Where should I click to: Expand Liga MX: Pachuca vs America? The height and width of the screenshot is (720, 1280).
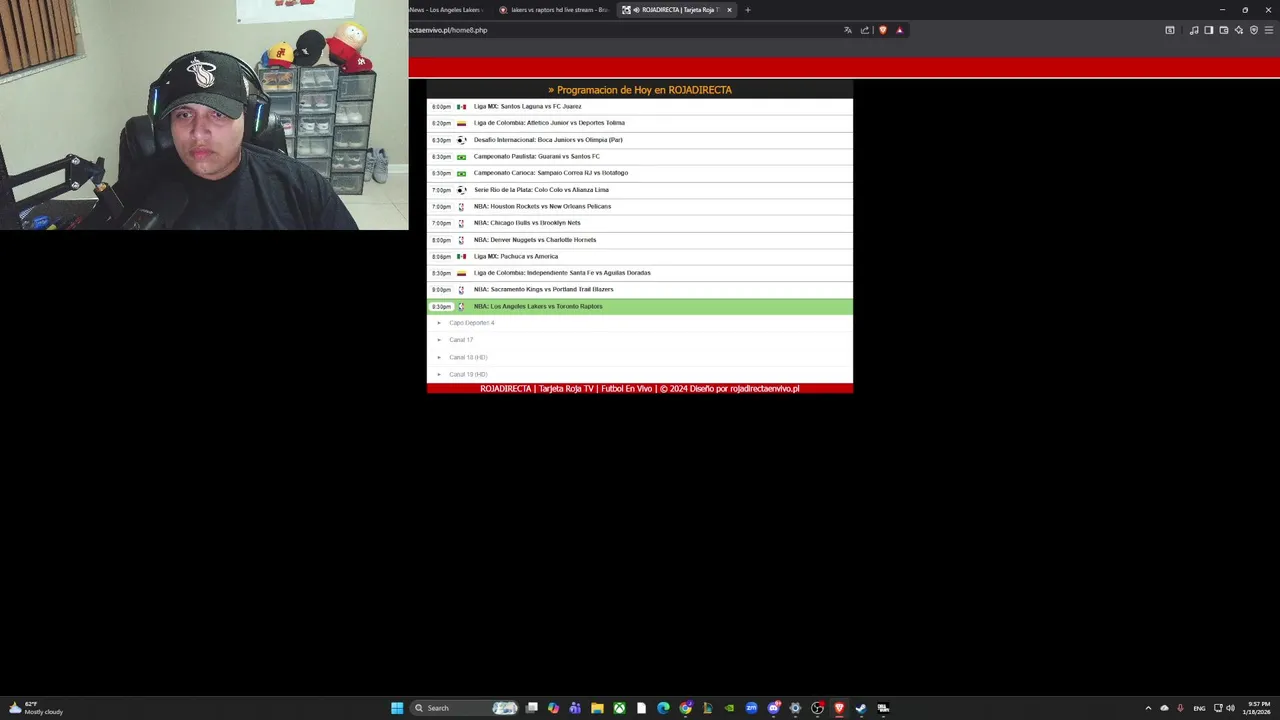(x=640, y=256)
